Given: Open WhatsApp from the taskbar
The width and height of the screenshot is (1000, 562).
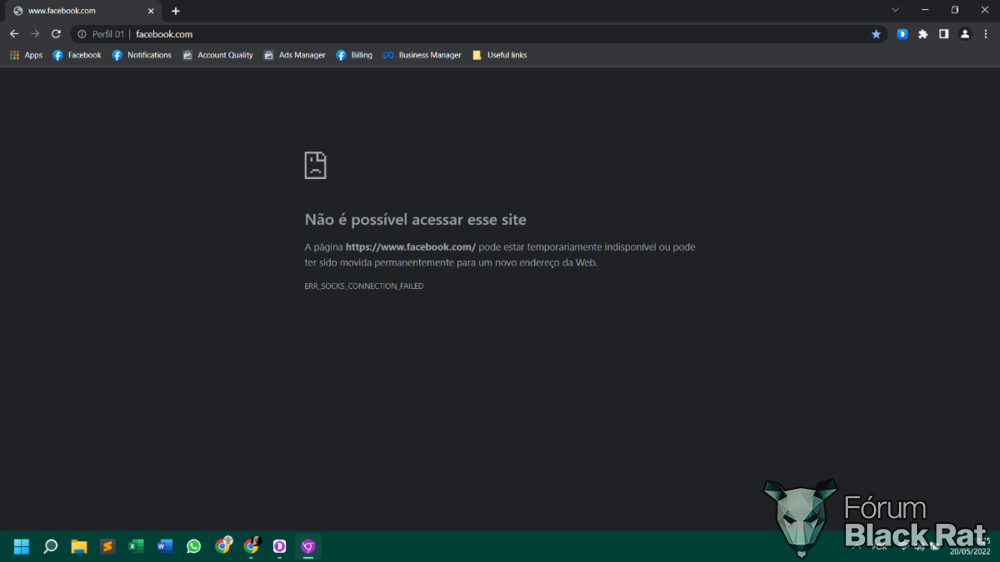Looking at the screenshot, I should (x=194, y=547).
